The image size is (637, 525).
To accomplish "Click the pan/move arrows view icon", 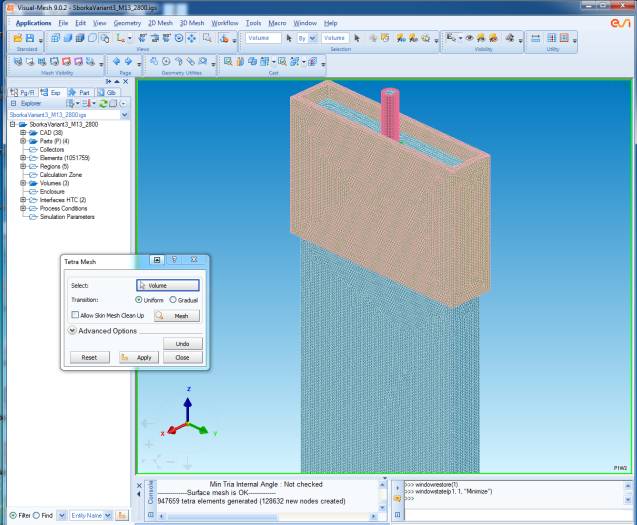I will click(191, 38).
